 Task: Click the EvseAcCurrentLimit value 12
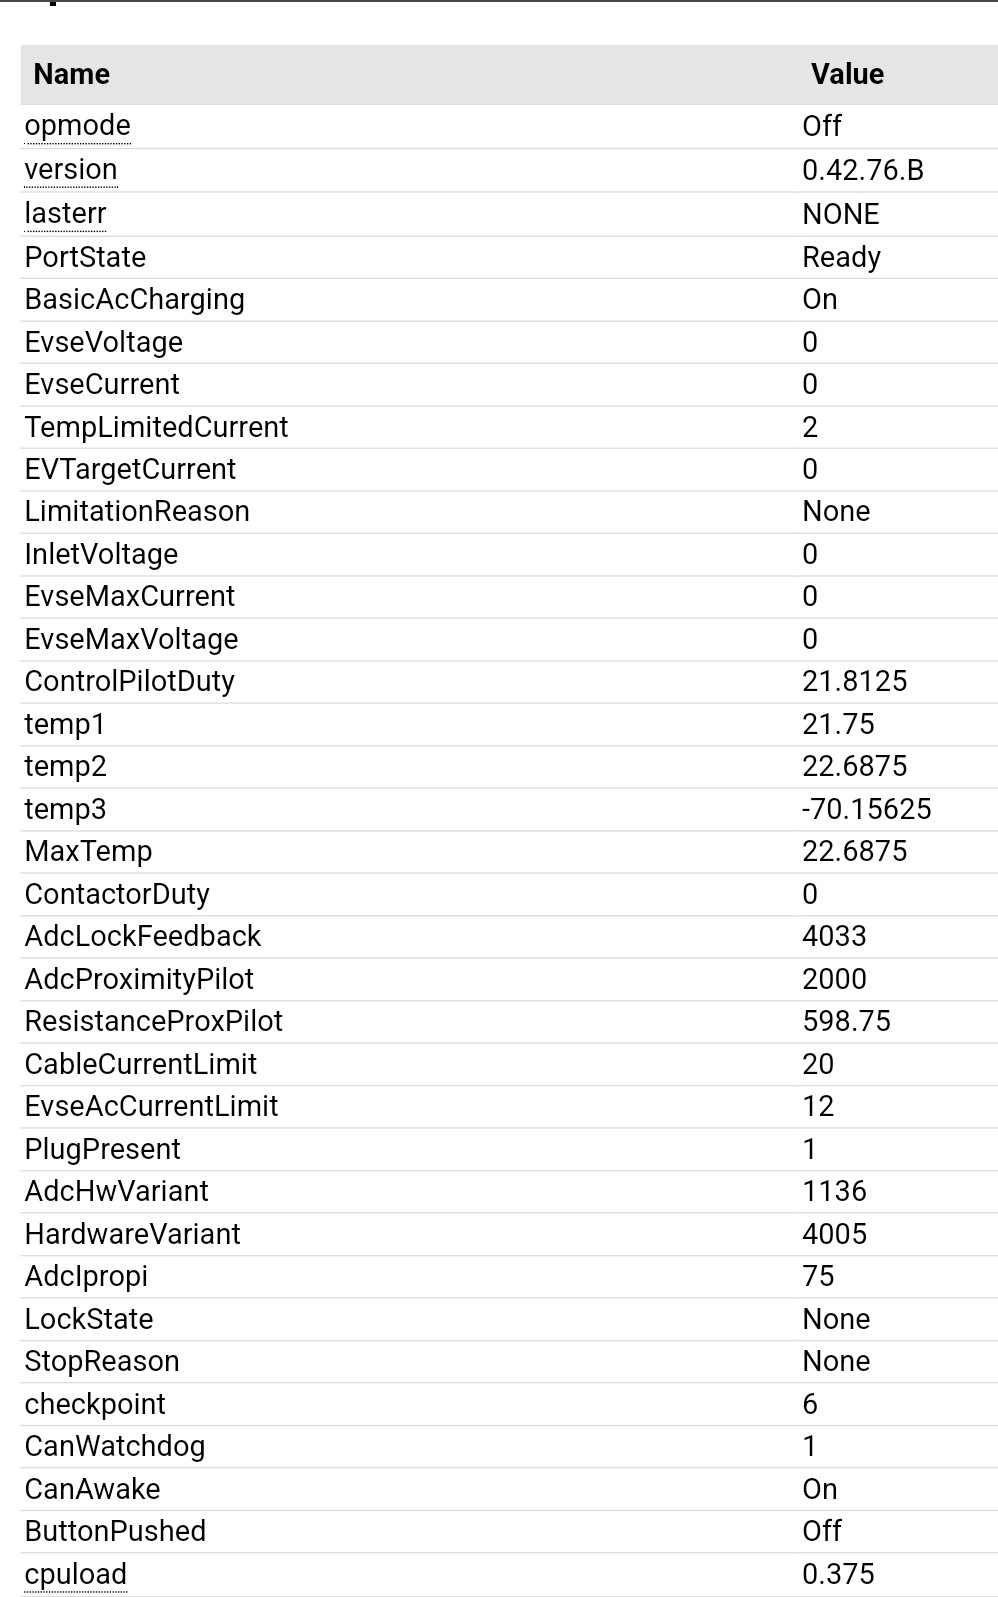[818, 1106]
